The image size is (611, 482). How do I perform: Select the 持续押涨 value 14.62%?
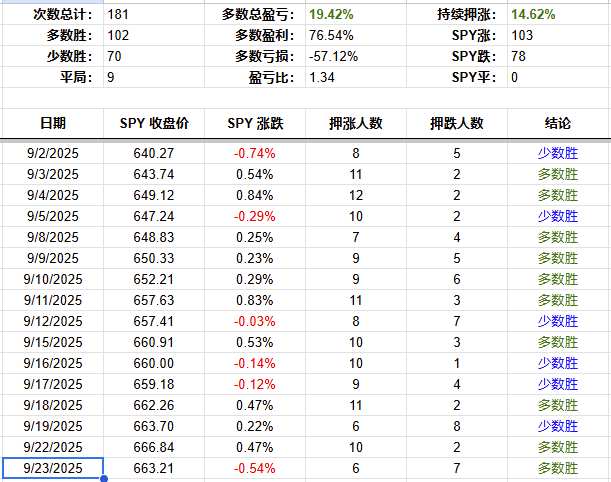click(x=533, y=15)
